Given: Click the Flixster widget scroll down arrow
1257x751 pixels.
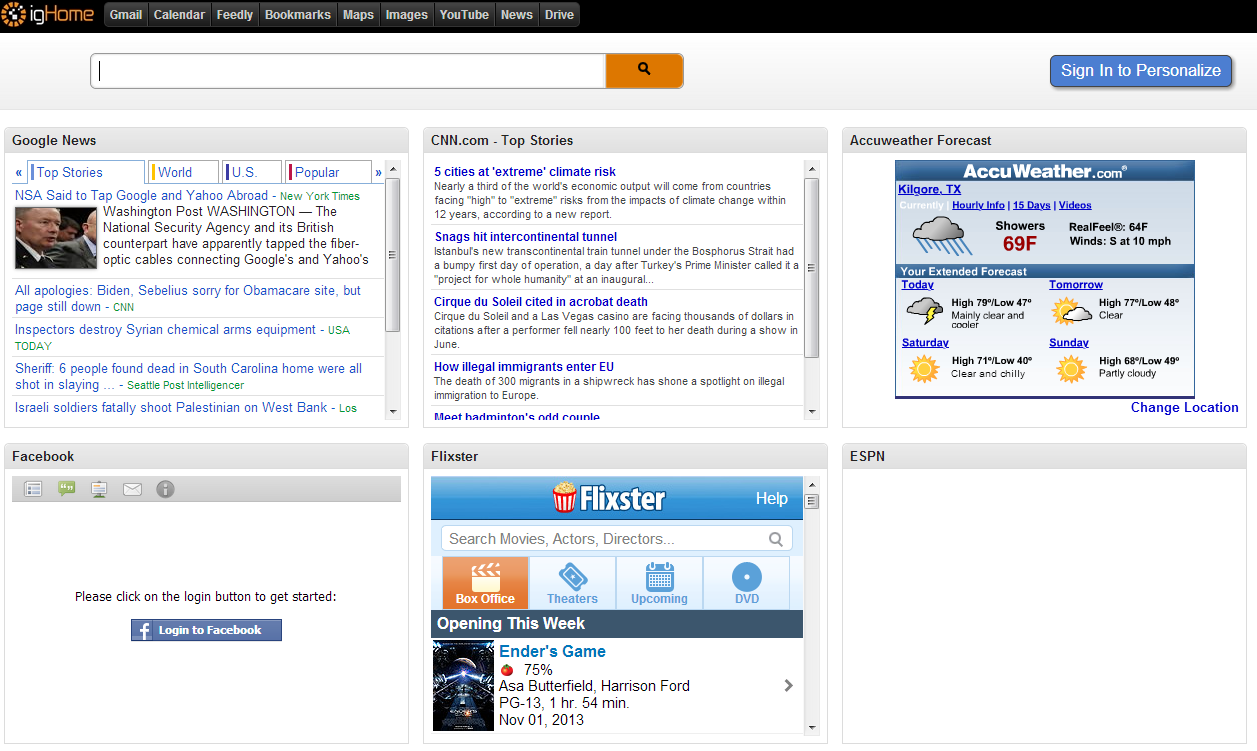Looking at the screenshot, I should point(812,728).
